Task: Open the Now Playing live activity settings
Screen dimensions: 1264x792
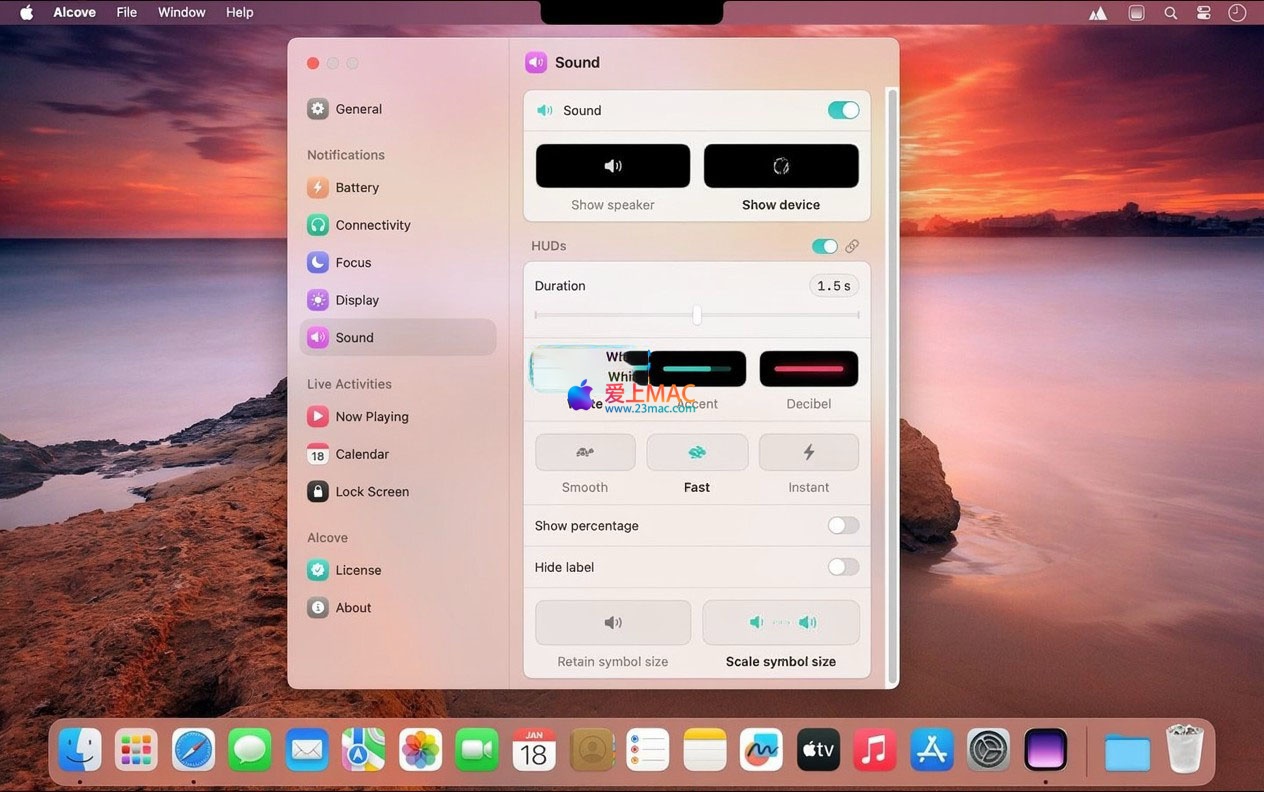Action: (371, 417)
